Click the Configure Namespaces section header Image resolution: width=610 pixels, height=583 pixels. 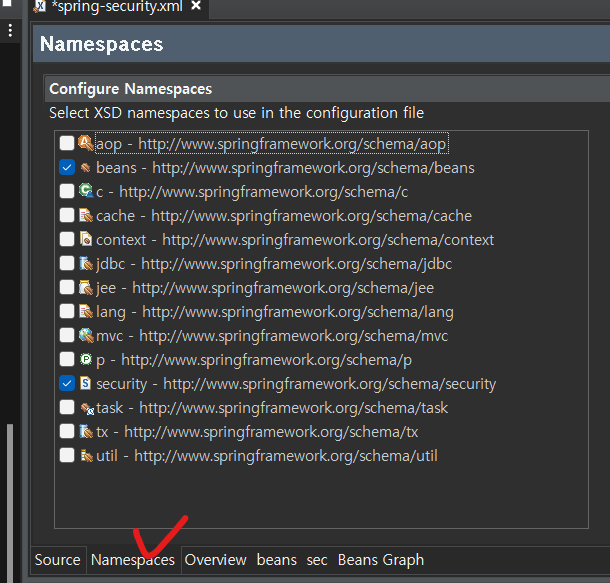point(327,89)
